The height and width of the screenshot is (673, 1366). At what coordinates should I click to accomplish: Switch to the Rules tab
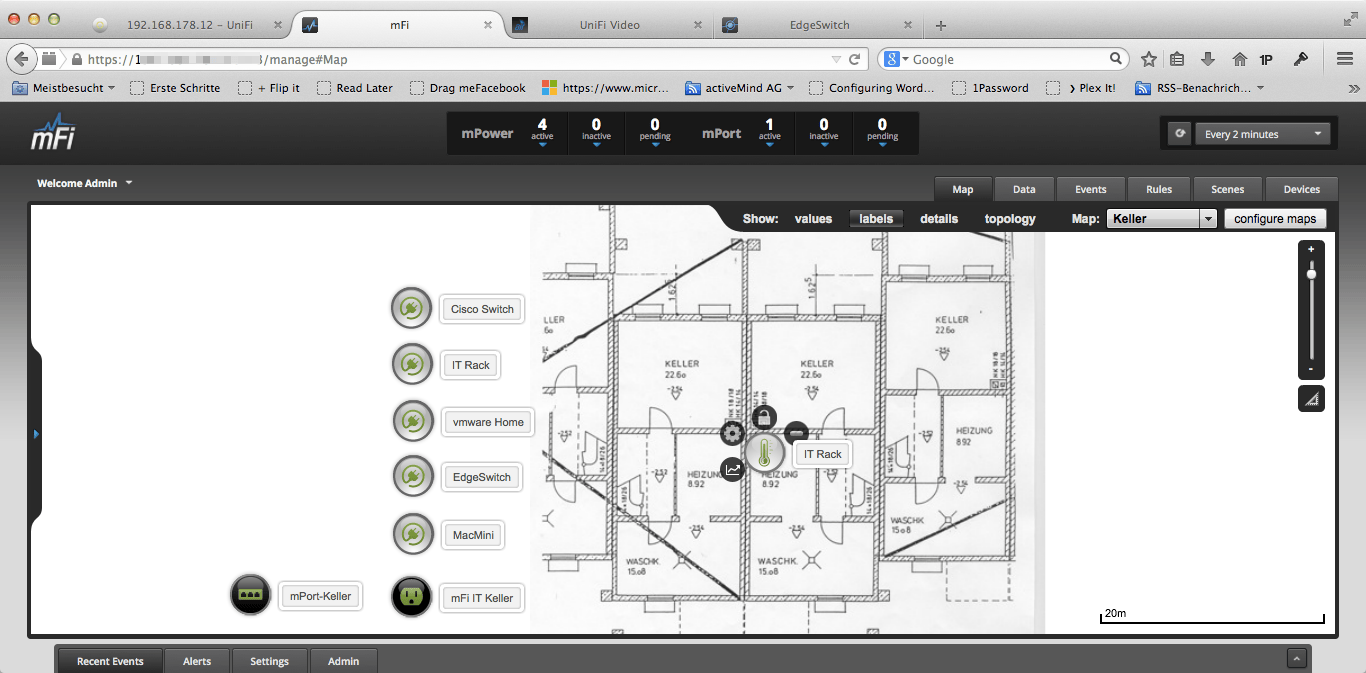click(1159, 189)
